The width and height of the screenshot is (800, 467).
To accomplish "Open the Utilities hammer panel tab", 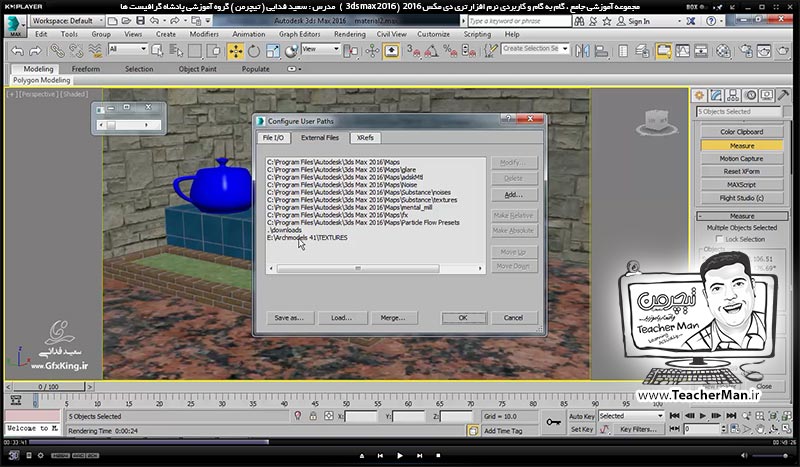I will 784,95.
